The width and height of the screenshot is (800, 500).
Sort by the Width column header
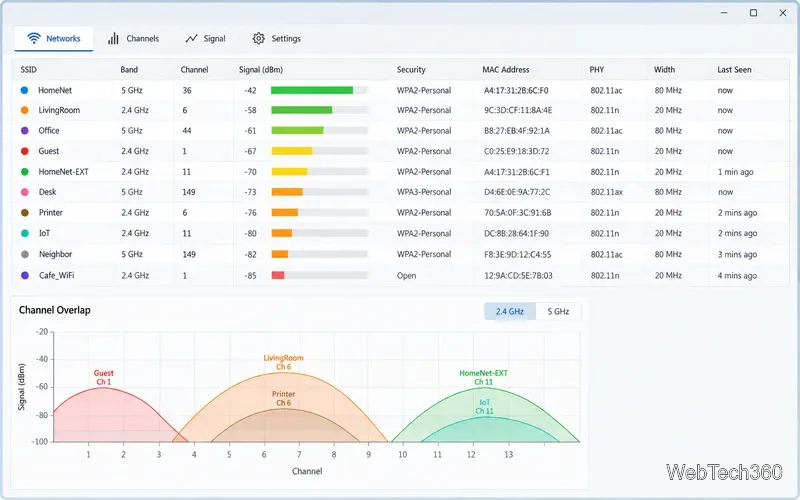click(664, 69)
